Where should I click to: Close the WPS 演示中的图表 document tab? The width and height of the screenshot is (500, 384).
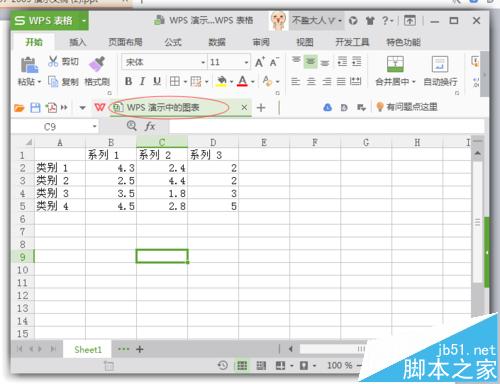pyautogui.click(x=244, y=107)
